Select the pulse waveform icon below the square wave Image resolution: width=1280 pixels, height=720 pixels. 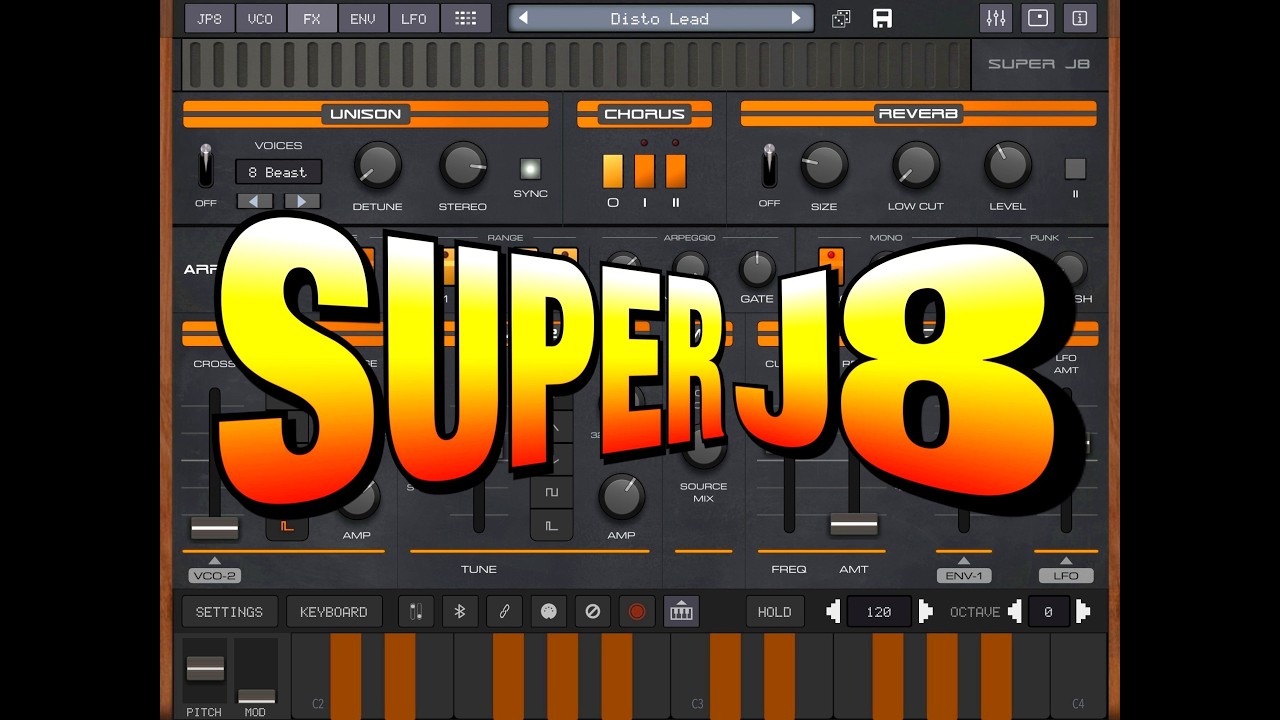(551, 525)
